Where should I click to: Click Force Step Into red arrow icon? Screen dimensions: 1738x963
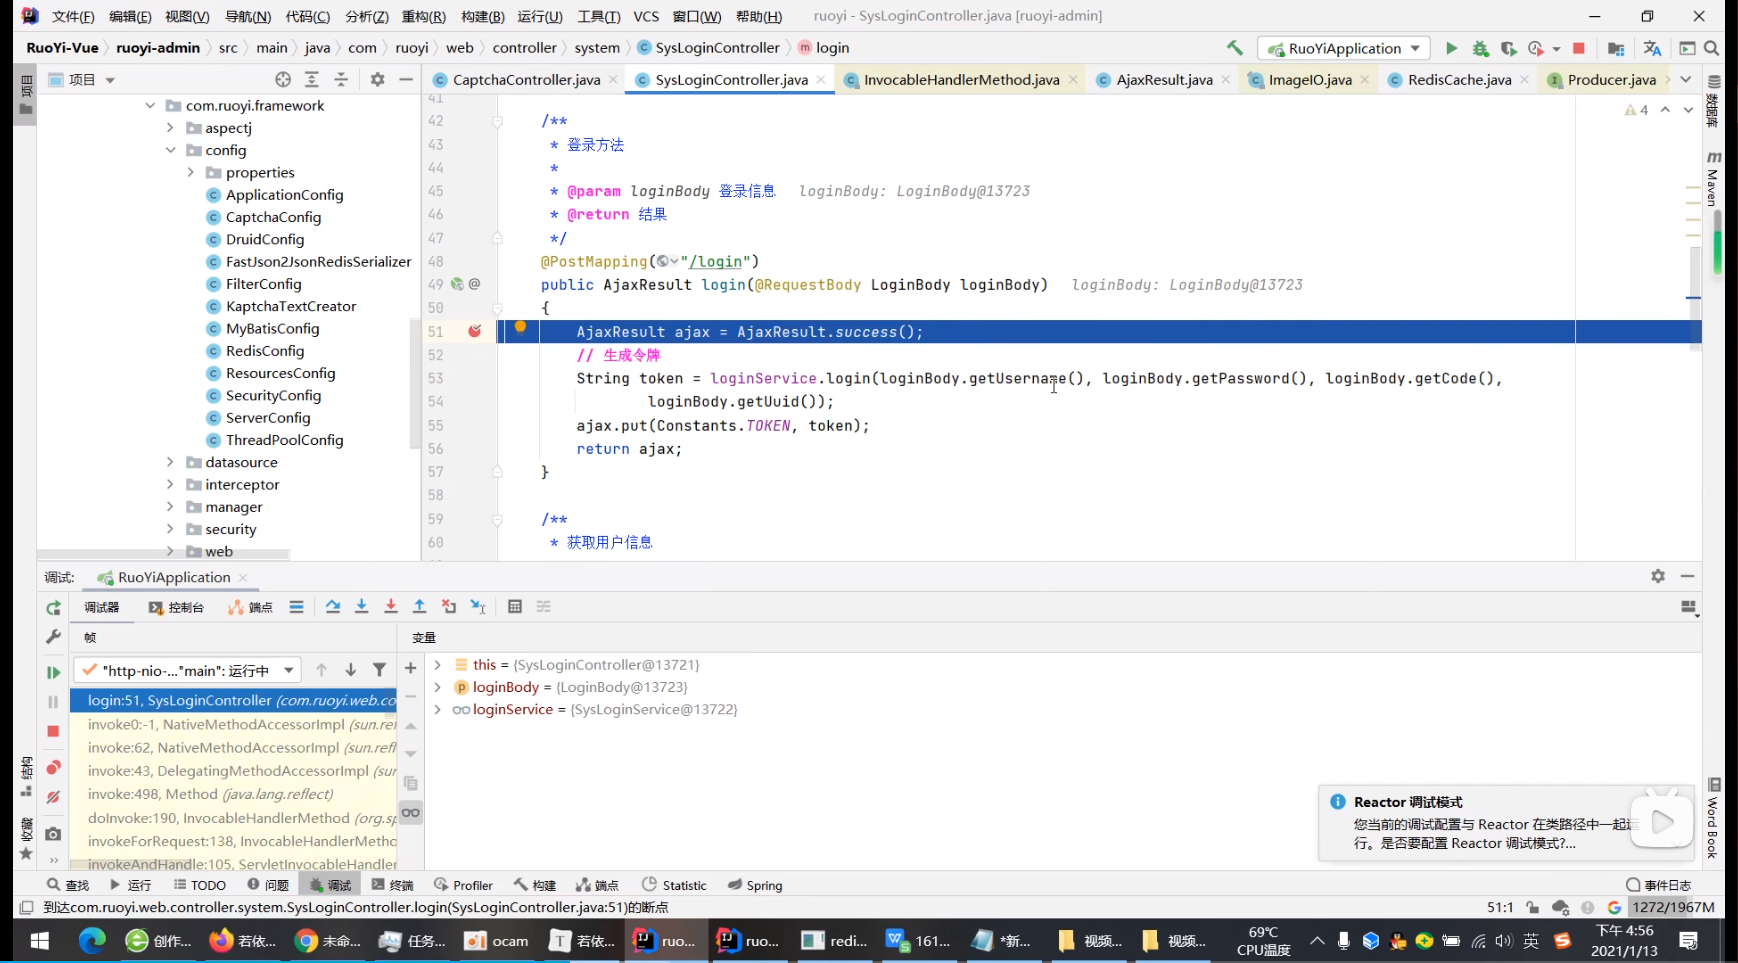click(391, 607)
